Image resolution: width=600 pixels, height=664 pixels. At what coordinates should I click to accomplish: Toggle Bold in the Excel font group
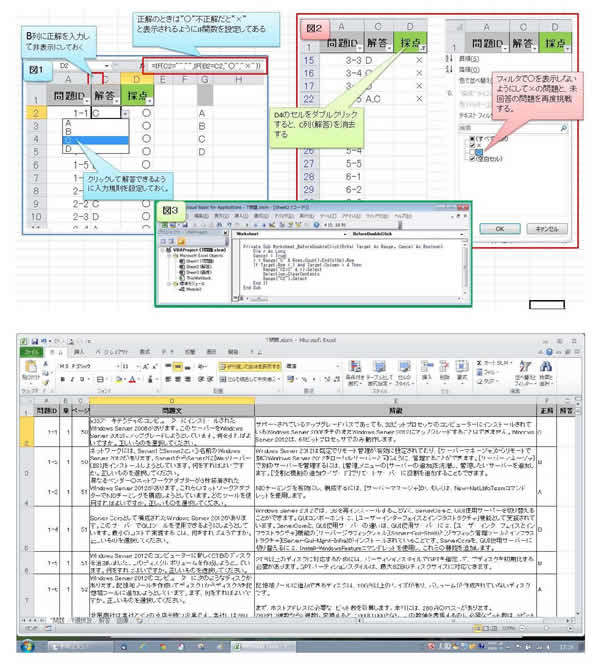pos(63,379)
